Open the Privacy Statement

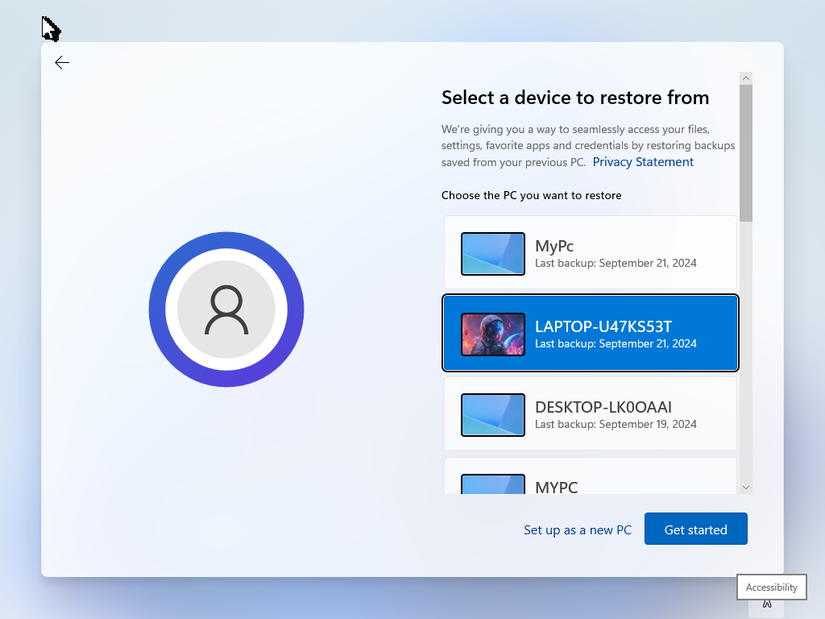click(643, 161)
